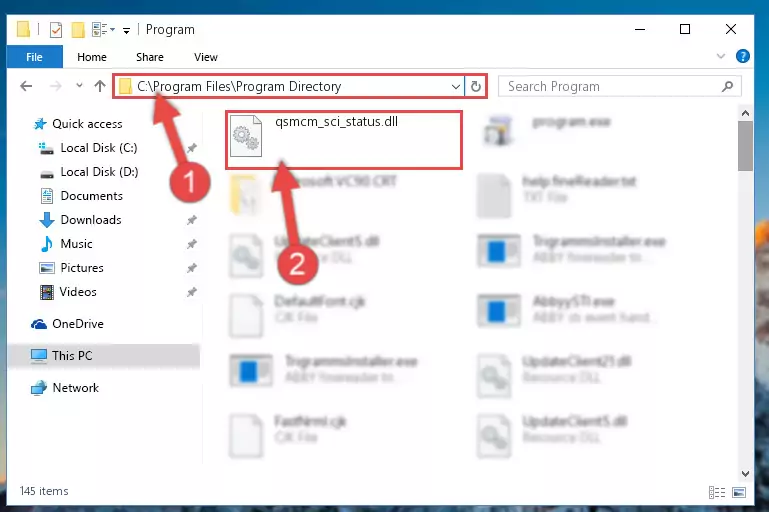769x512 pixels.
Task: Open the recent locations dropdown
Action: (x=79, y=86)
